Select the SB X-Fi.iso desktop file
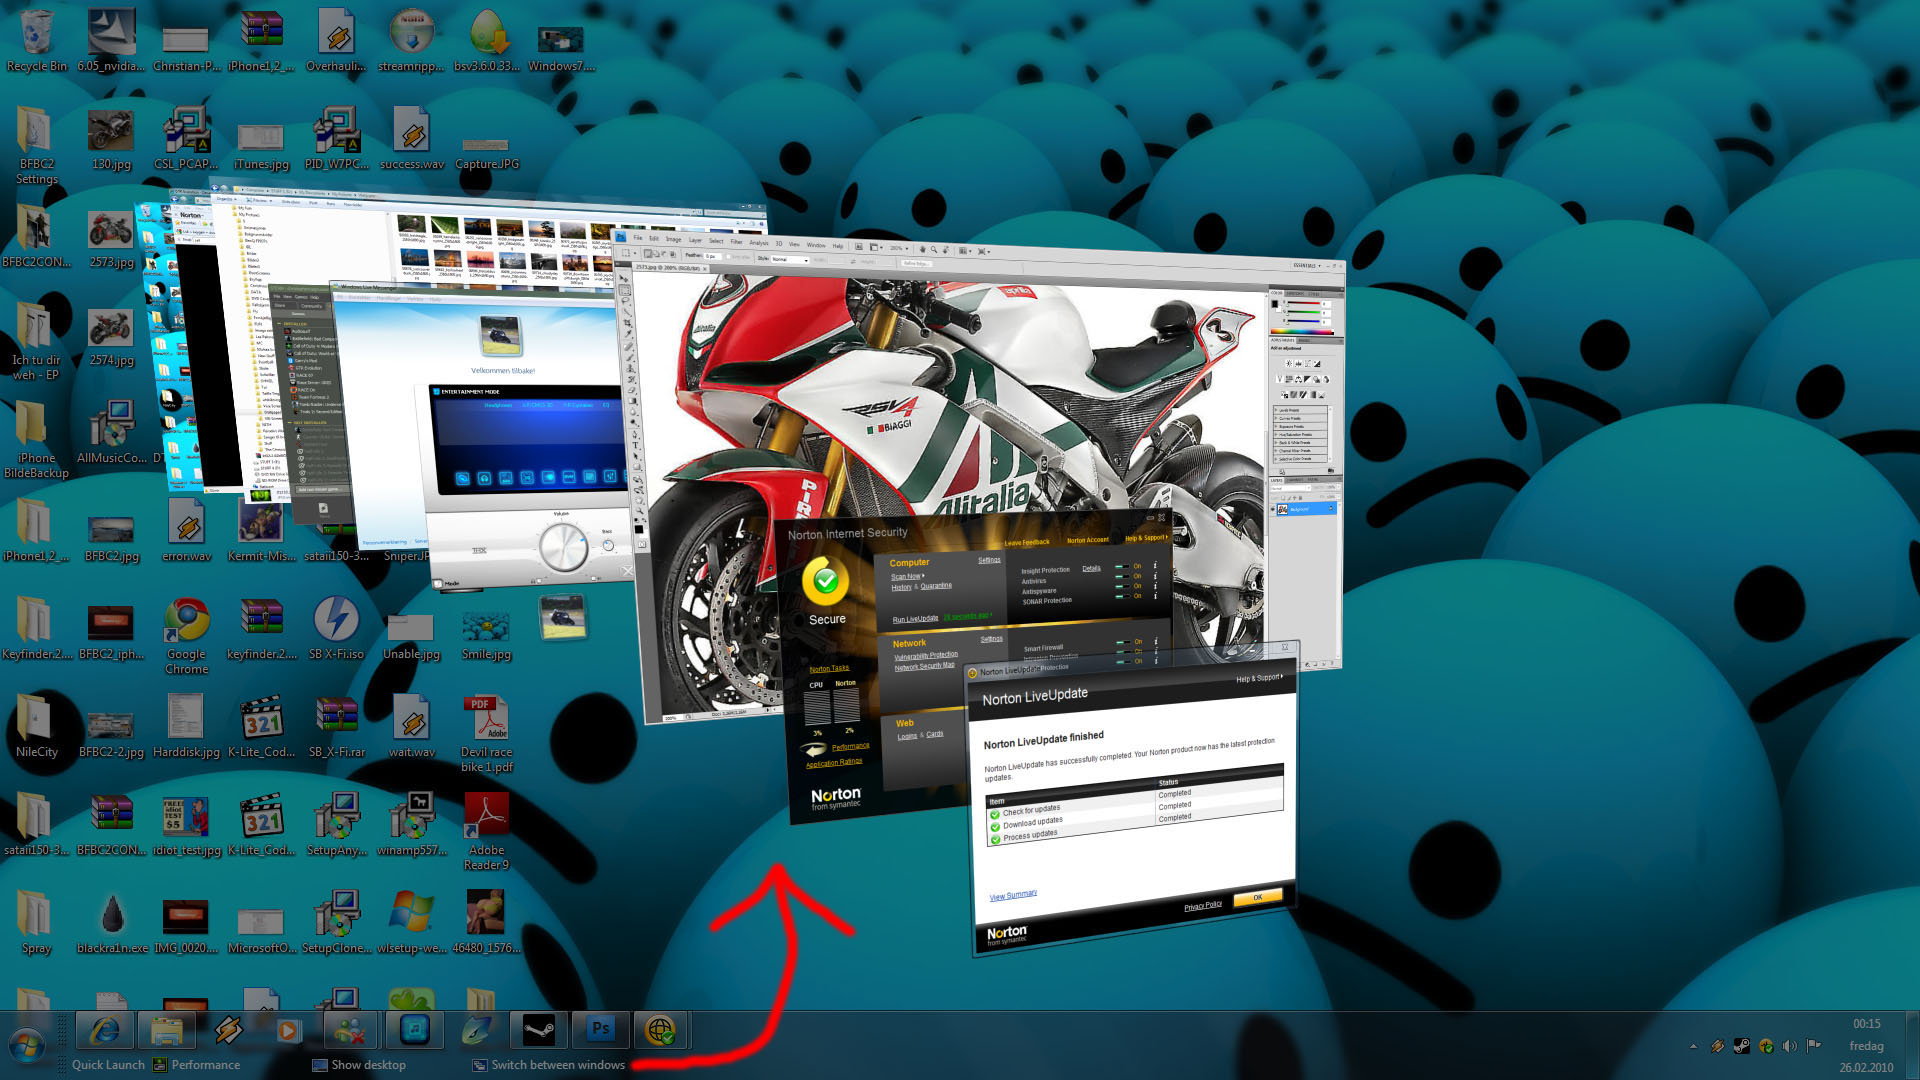Screen dimensions: 1920x1080 337,629
